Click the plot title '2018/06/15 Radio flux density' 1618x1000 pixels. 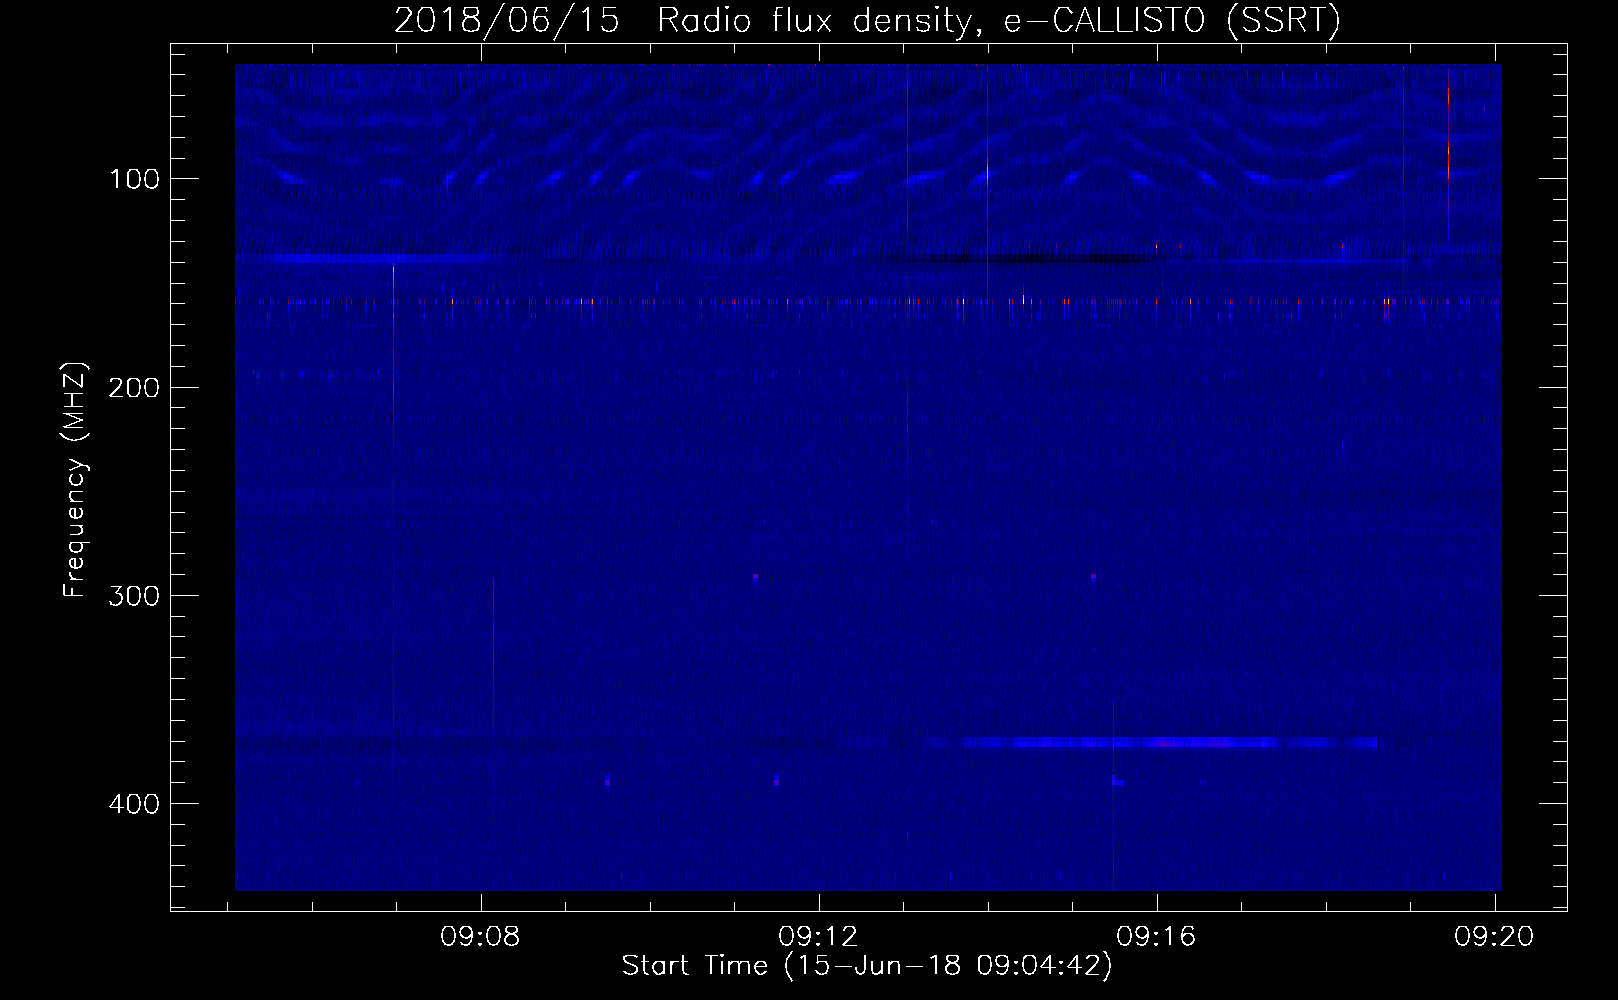pyautogui.click(x=683, y=21)
